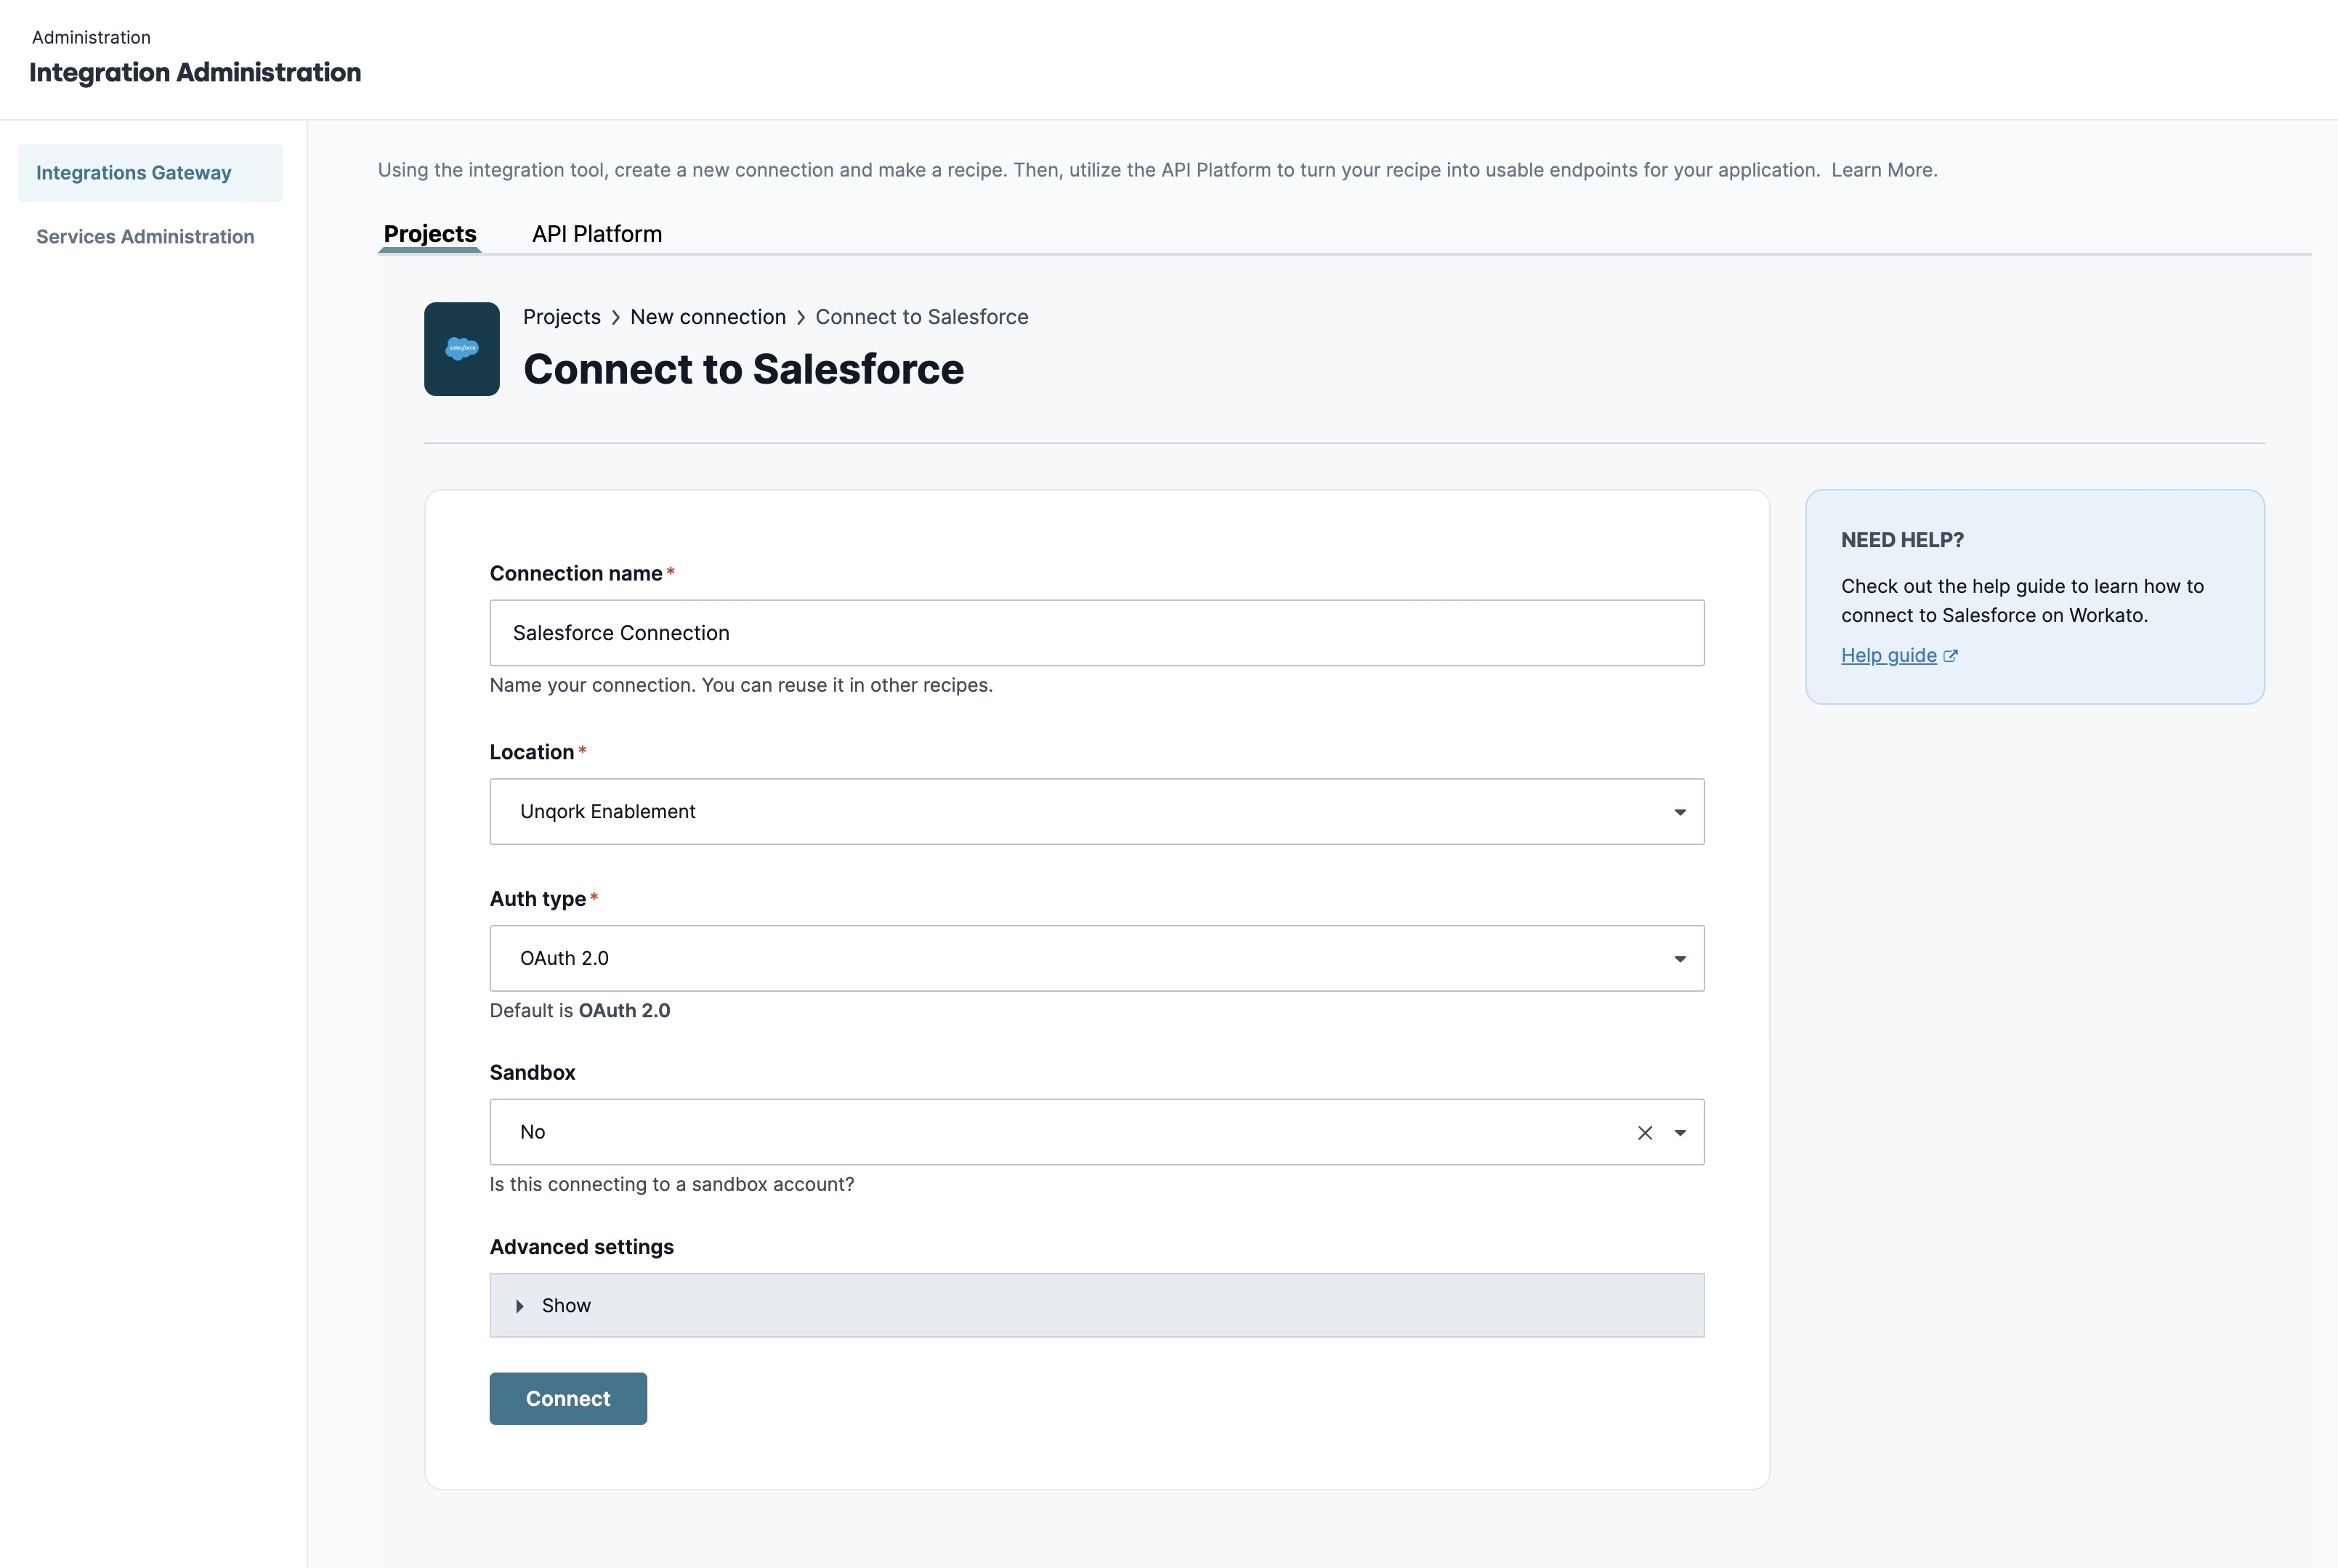Click the Connection name label
2338x1568 pixels.
pos(576,574)
